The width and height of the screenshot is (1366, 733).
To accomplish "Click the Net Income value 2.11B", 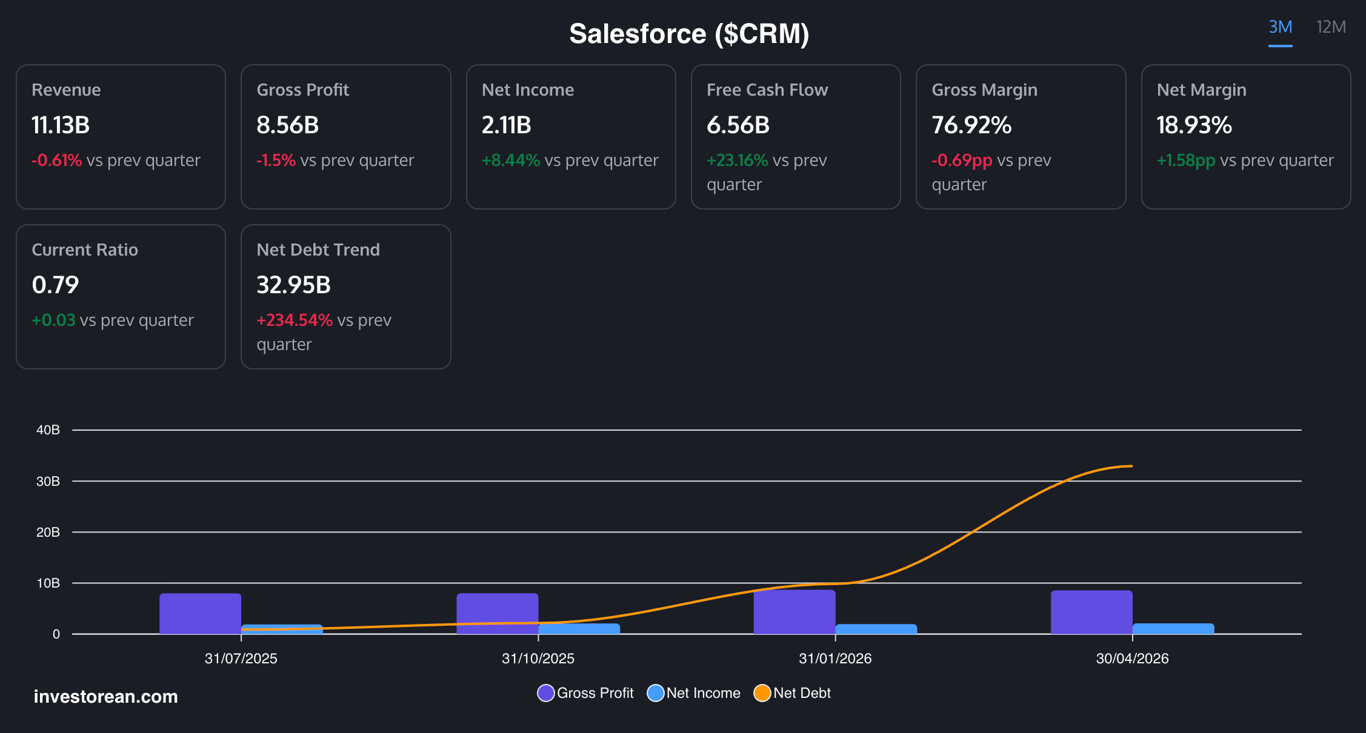I will pyautogui.click(x=507, y=125).
